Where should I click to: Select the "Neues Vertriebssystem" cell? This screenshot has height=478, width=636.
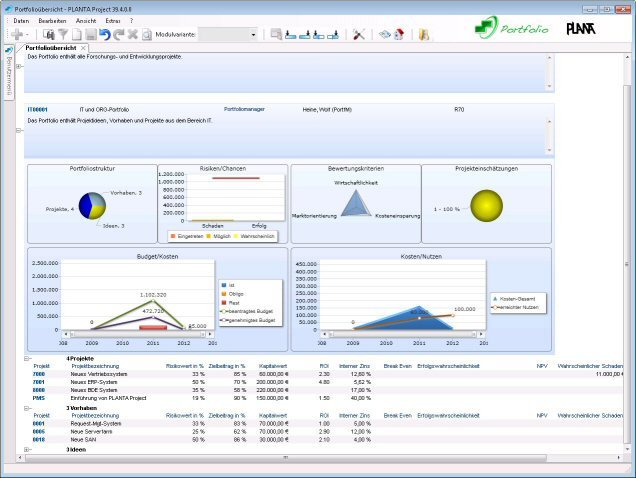pyautogui.click(x=99, y=374)
